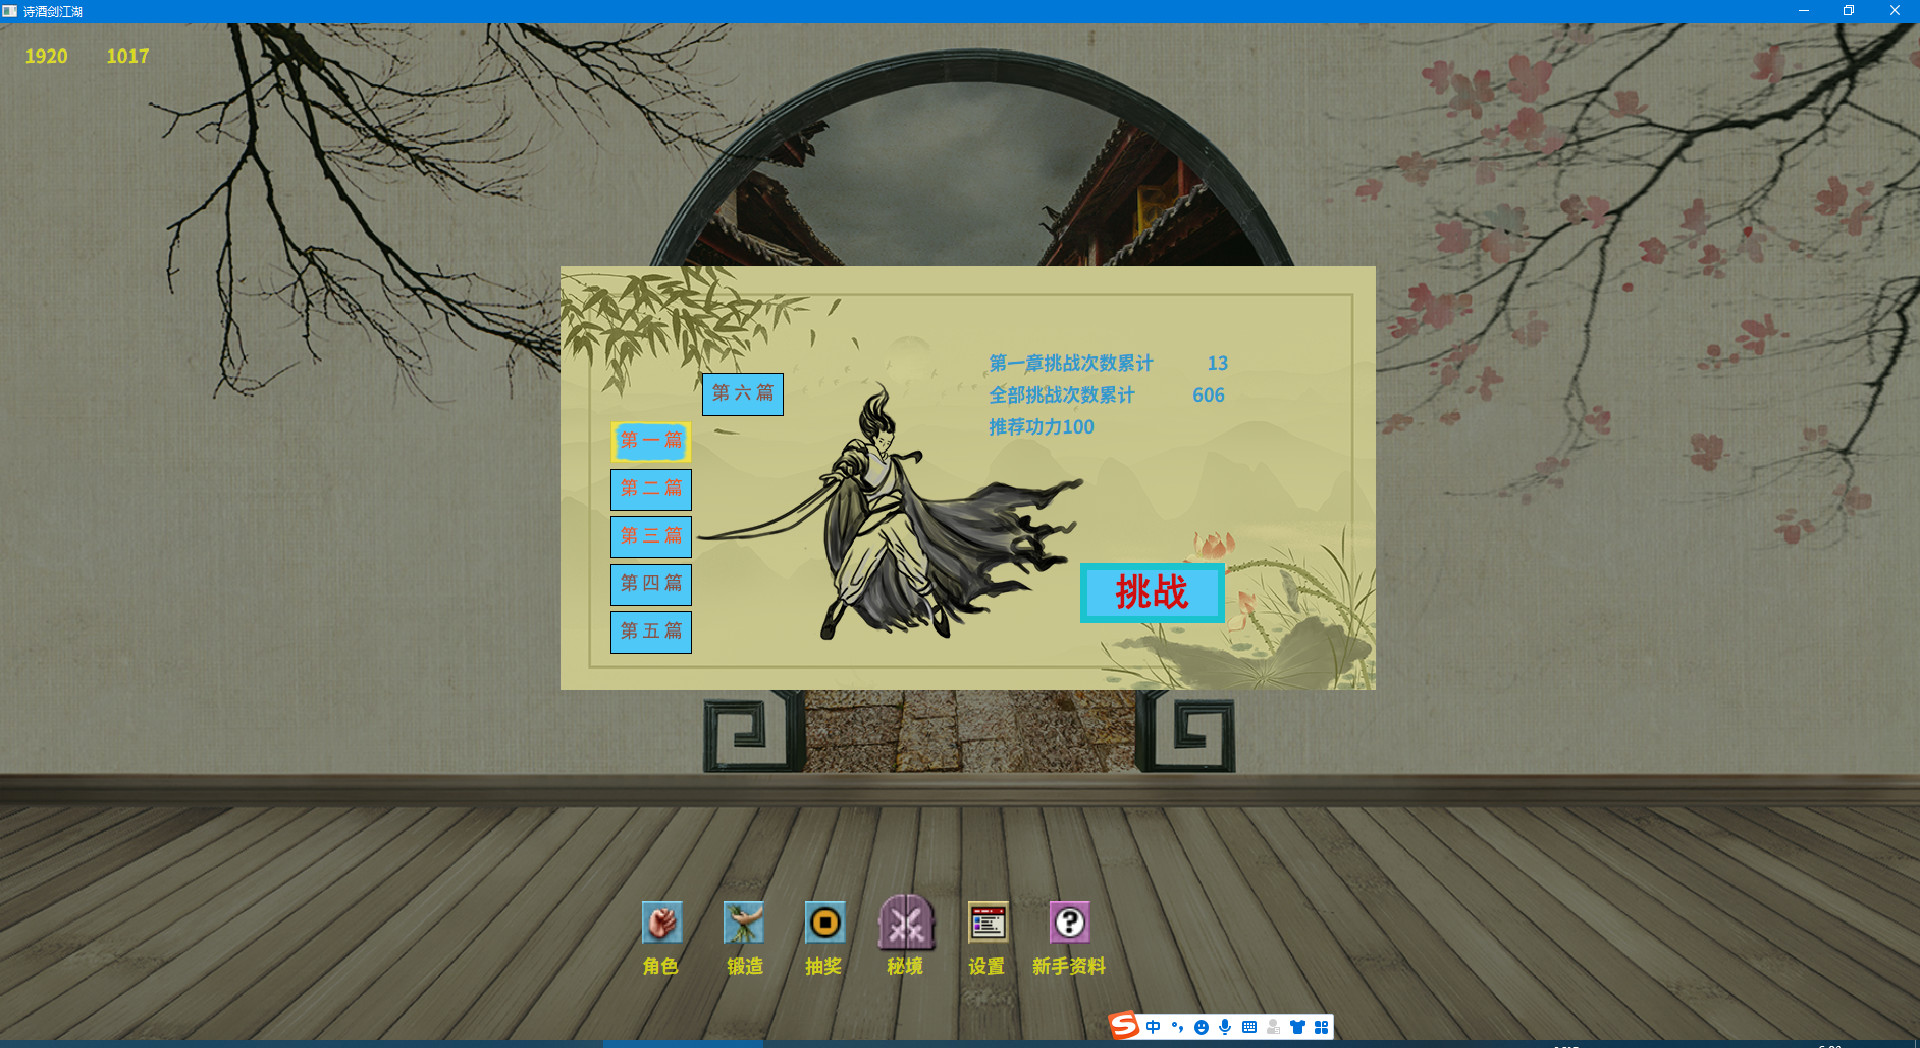Image resolution: width=1920 pixels, height=1048 pixels.
Task: Switch to chapter 第三篇
Action: (x=651, y=537)
